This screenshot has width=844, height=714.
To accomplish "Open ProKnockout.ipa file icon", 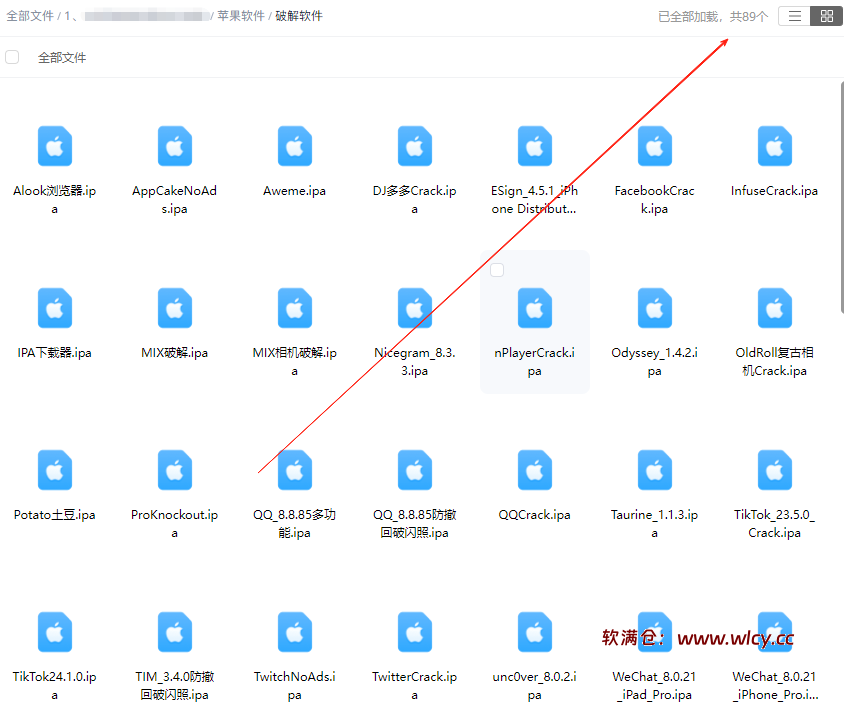I will 174,470.
